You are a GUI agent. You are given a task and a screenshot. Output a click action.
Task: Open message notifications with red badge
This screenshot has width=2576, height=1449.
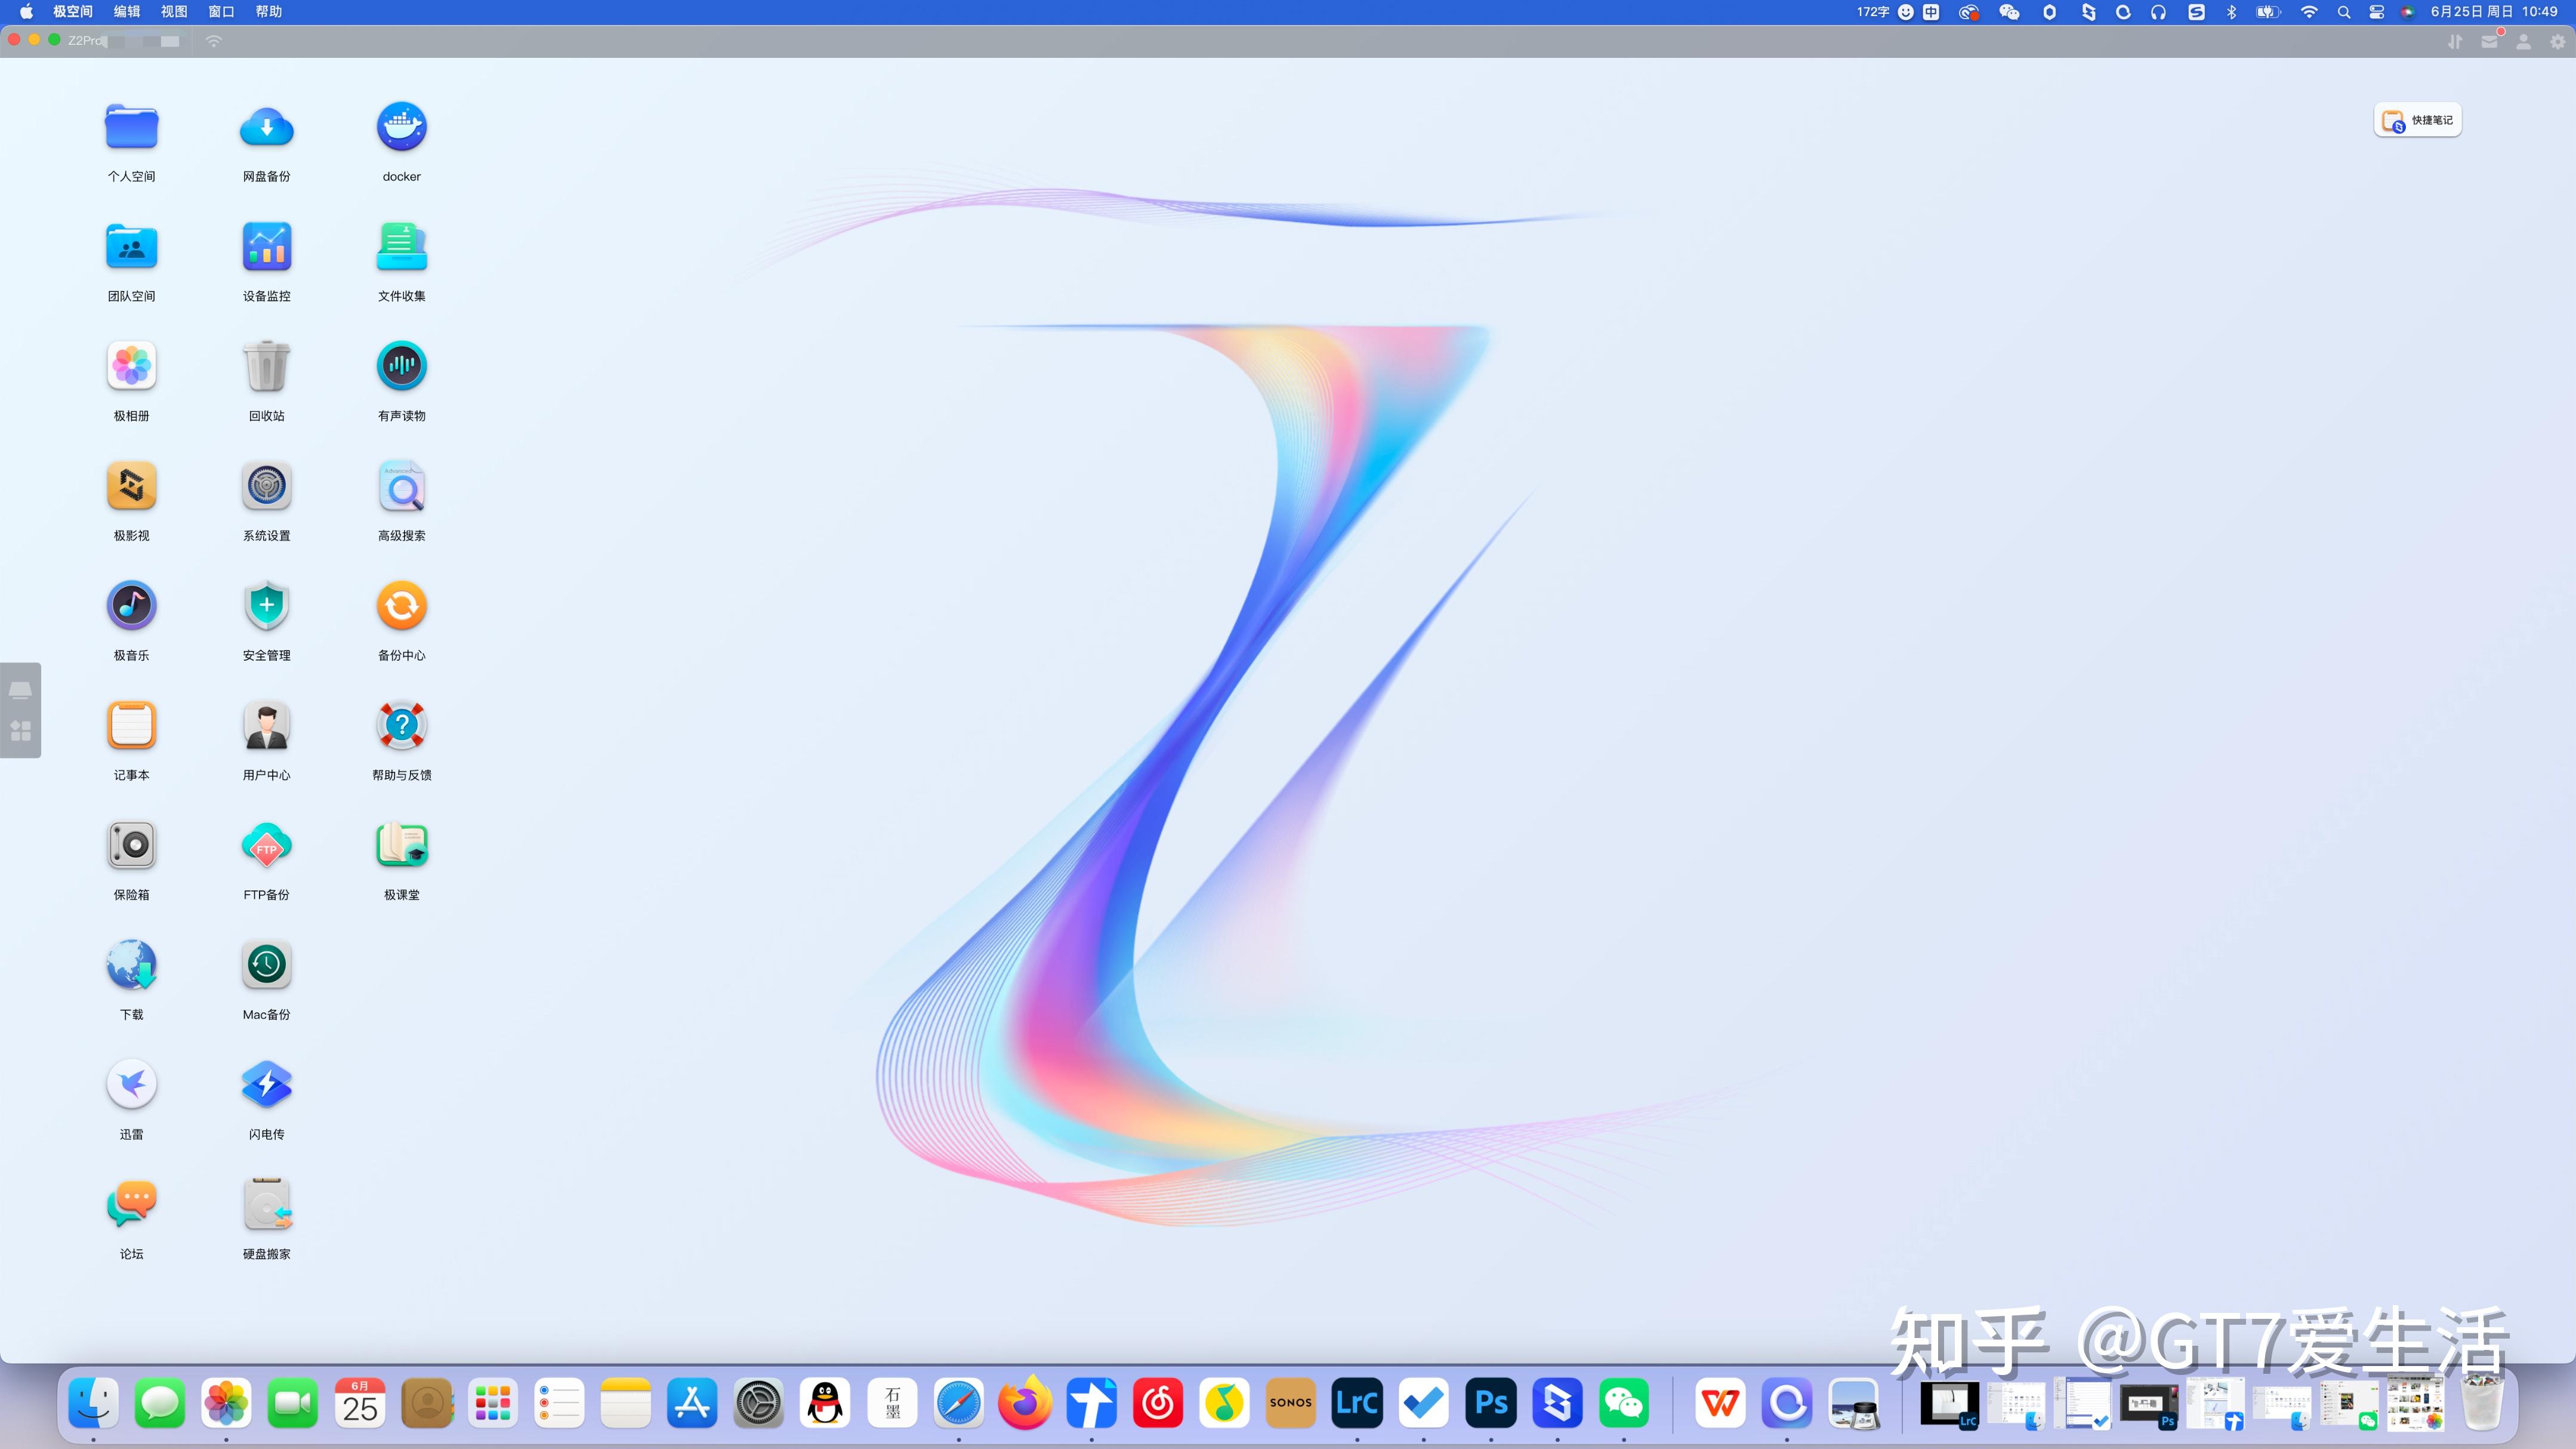pyautogui.click(x=2489, y=41)
